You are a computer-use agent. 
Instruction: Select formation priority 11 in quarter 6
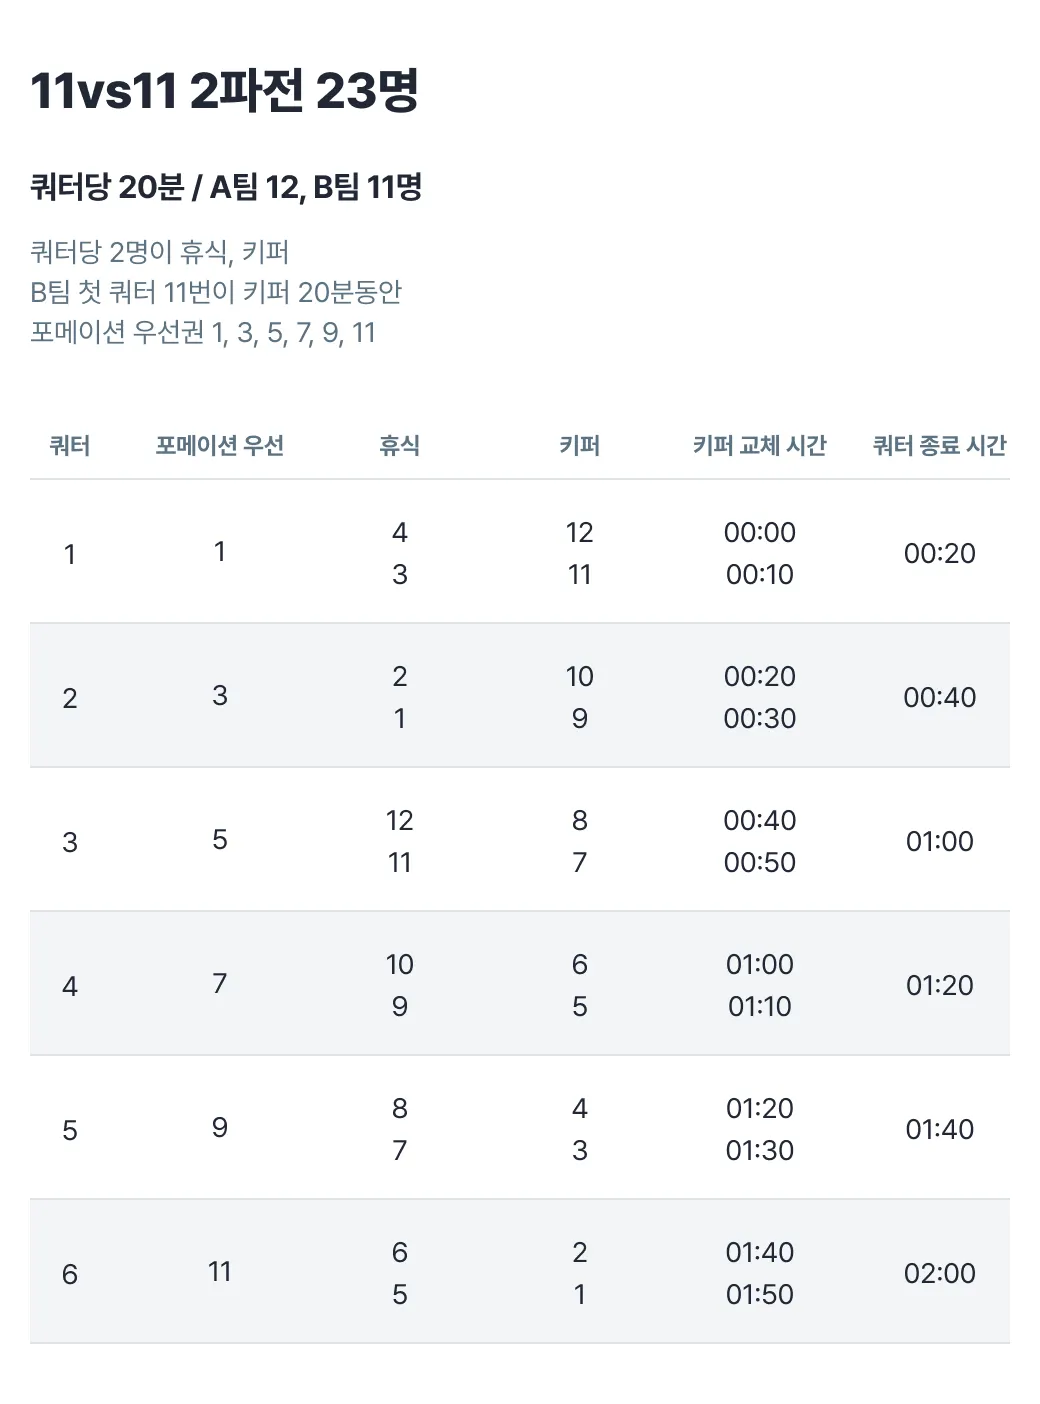tap(220, 1272)
